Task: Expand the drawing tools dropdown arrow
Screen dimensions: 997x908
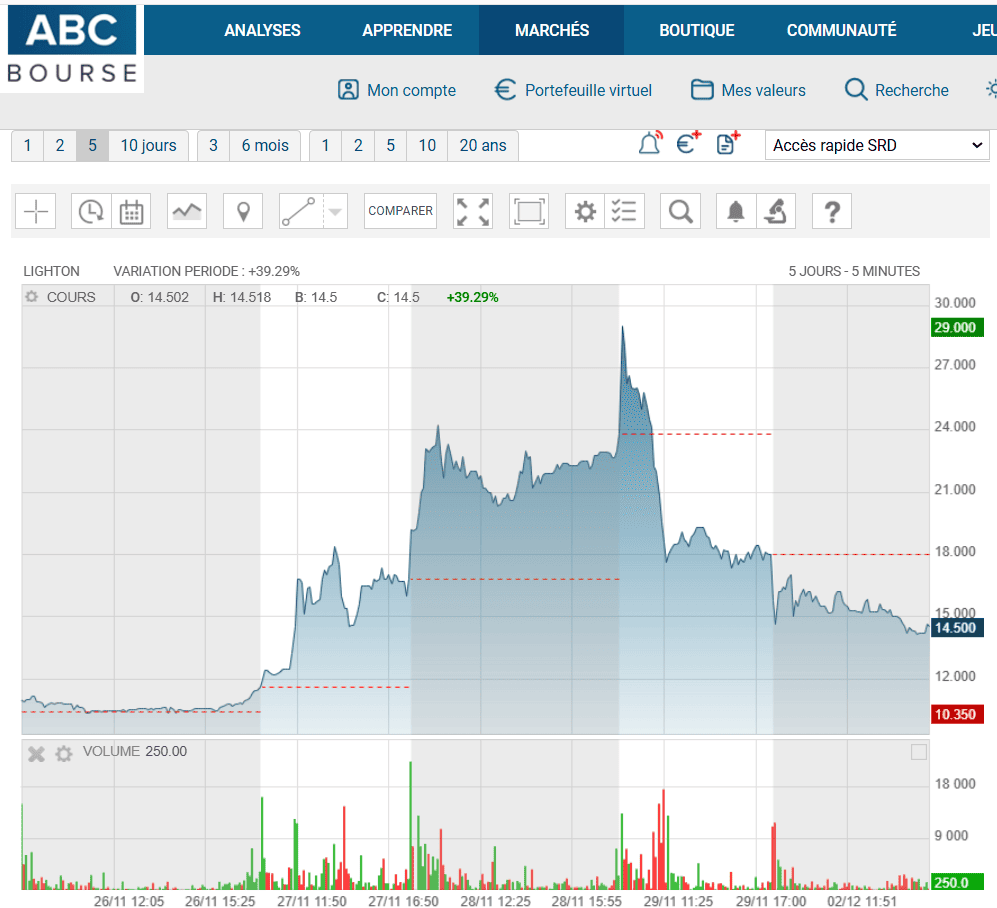Action: pos(336,211)
